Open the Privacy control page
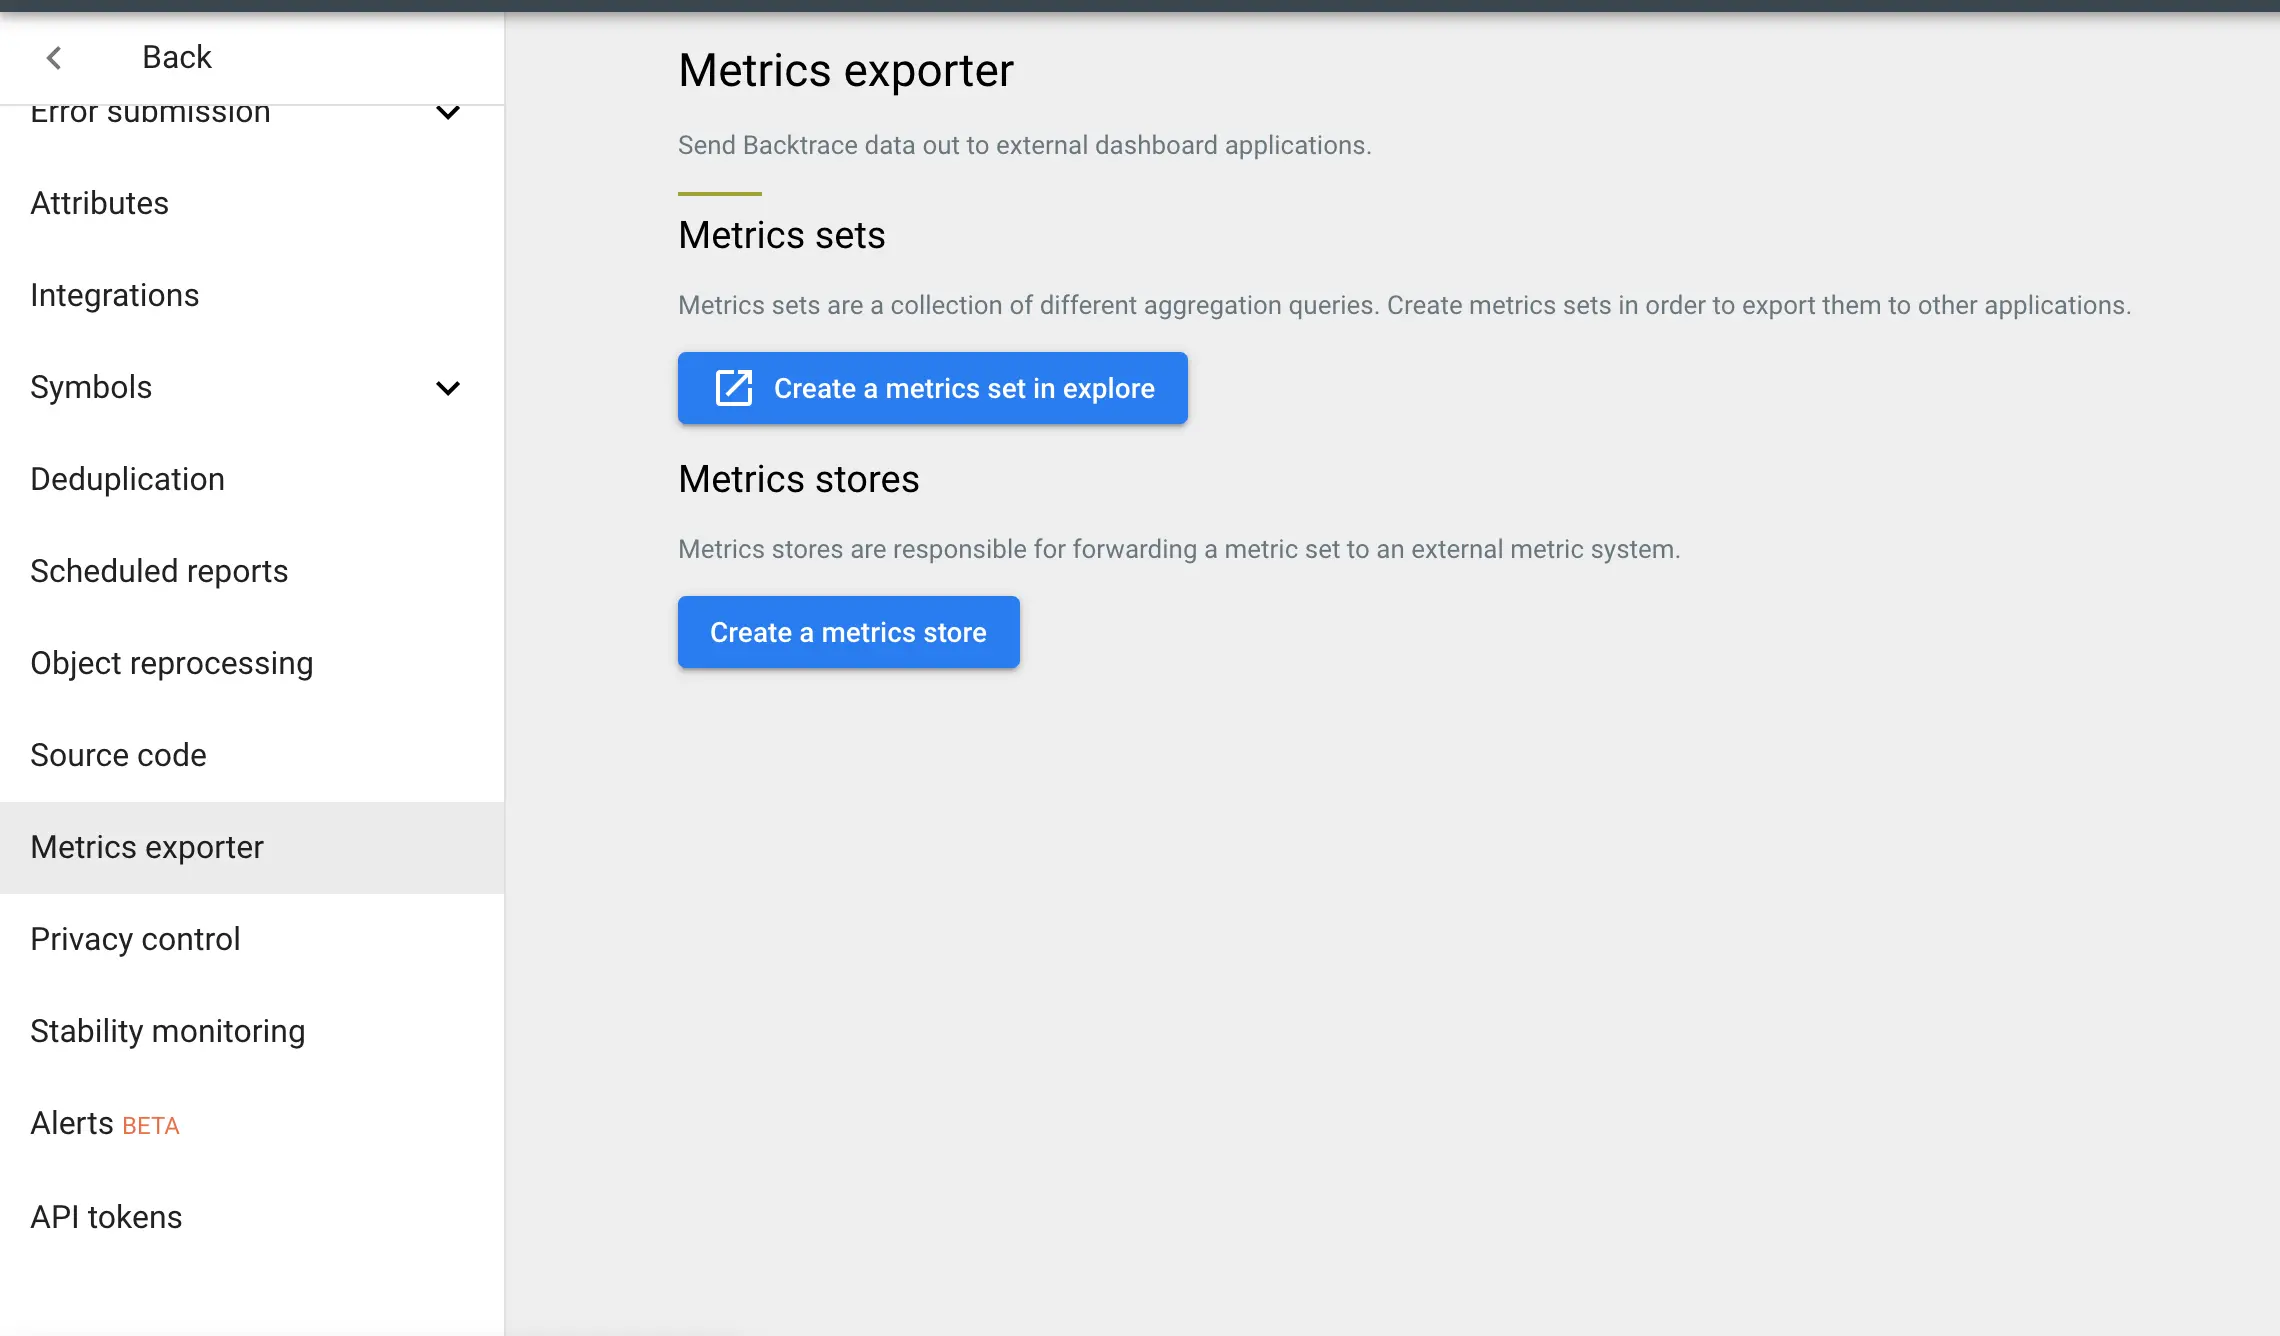 click(135, 939)
